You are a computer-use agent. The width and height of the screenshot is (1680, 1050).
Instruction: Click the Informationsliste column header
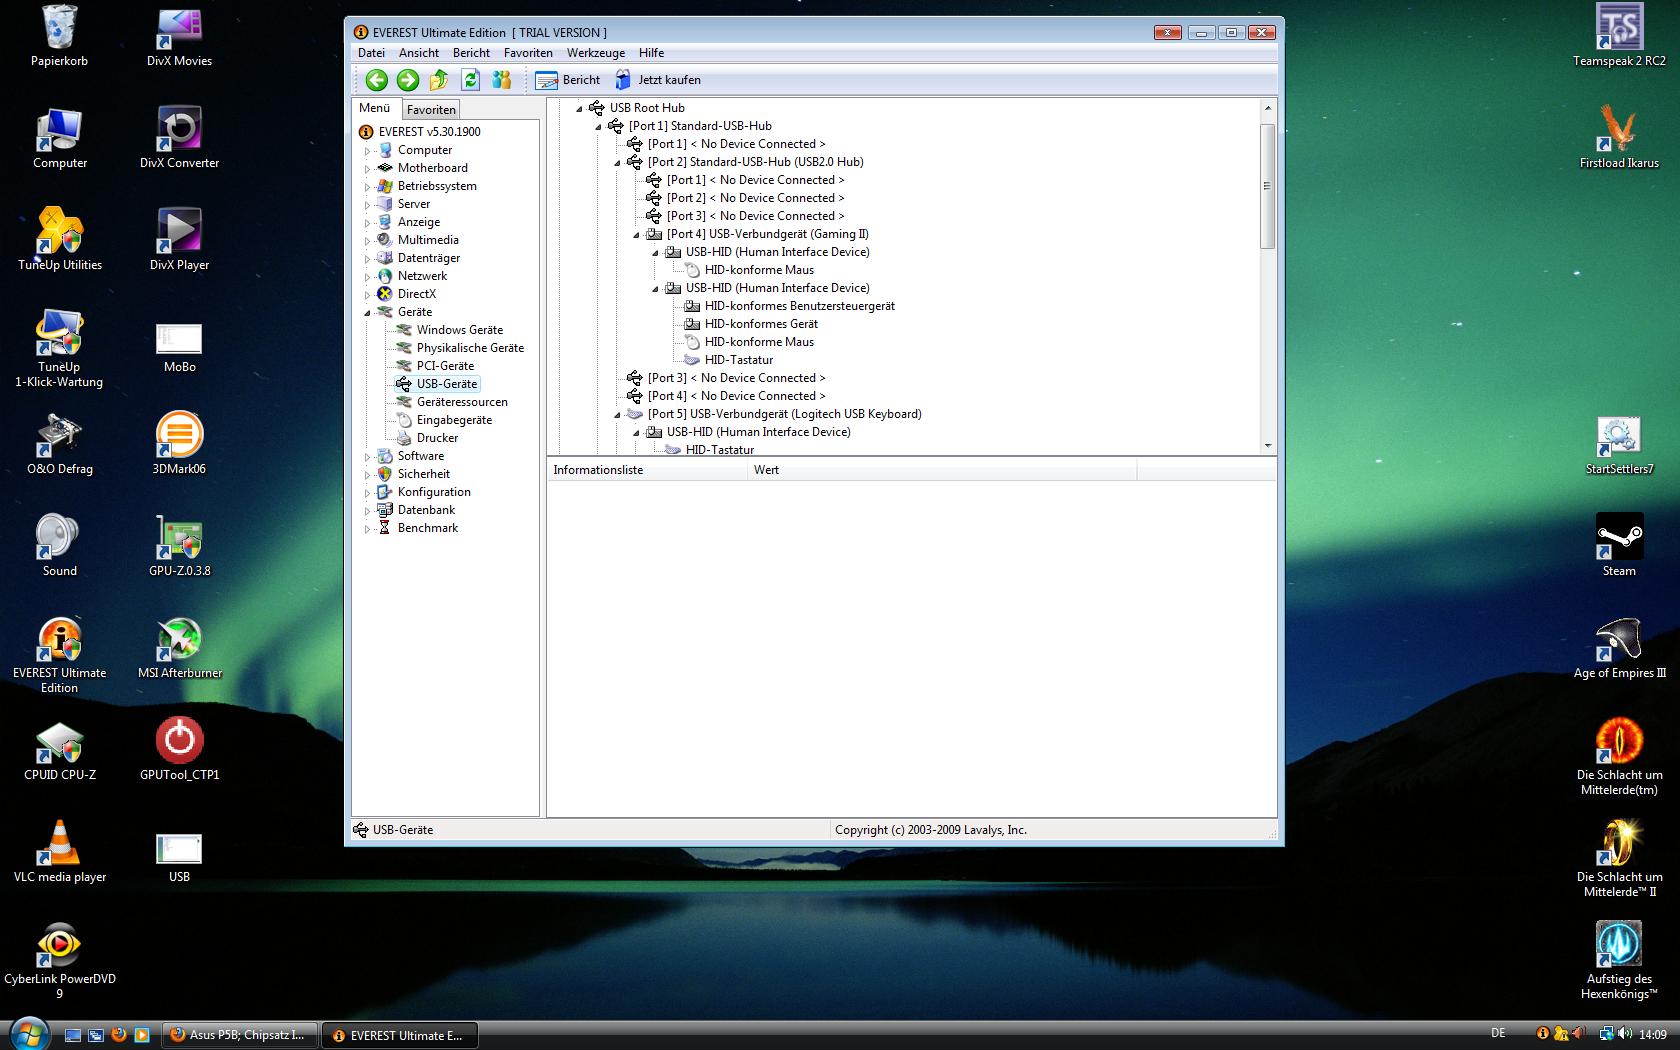(648, 470)
